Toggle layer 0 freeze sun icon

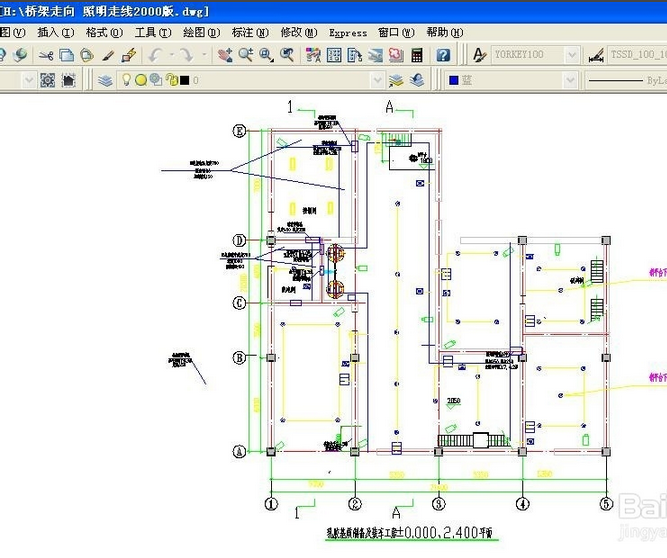[141, 80]
